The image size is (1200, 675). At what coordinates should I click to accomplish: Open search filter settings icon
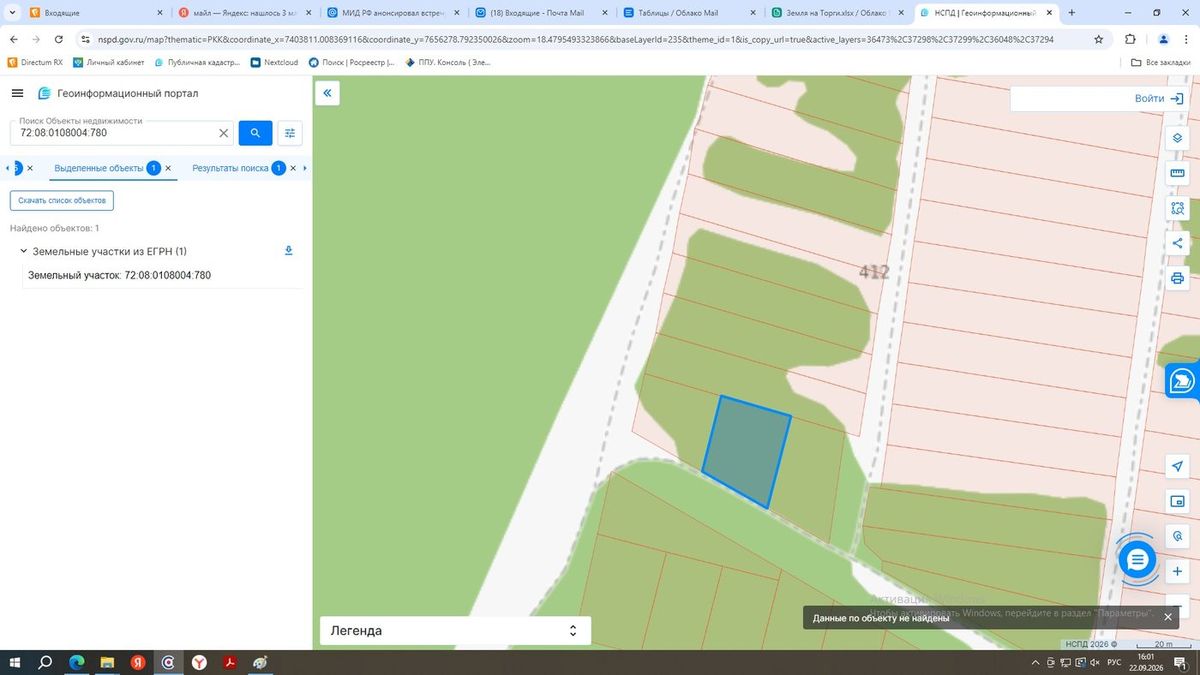[x=290, y=132]
